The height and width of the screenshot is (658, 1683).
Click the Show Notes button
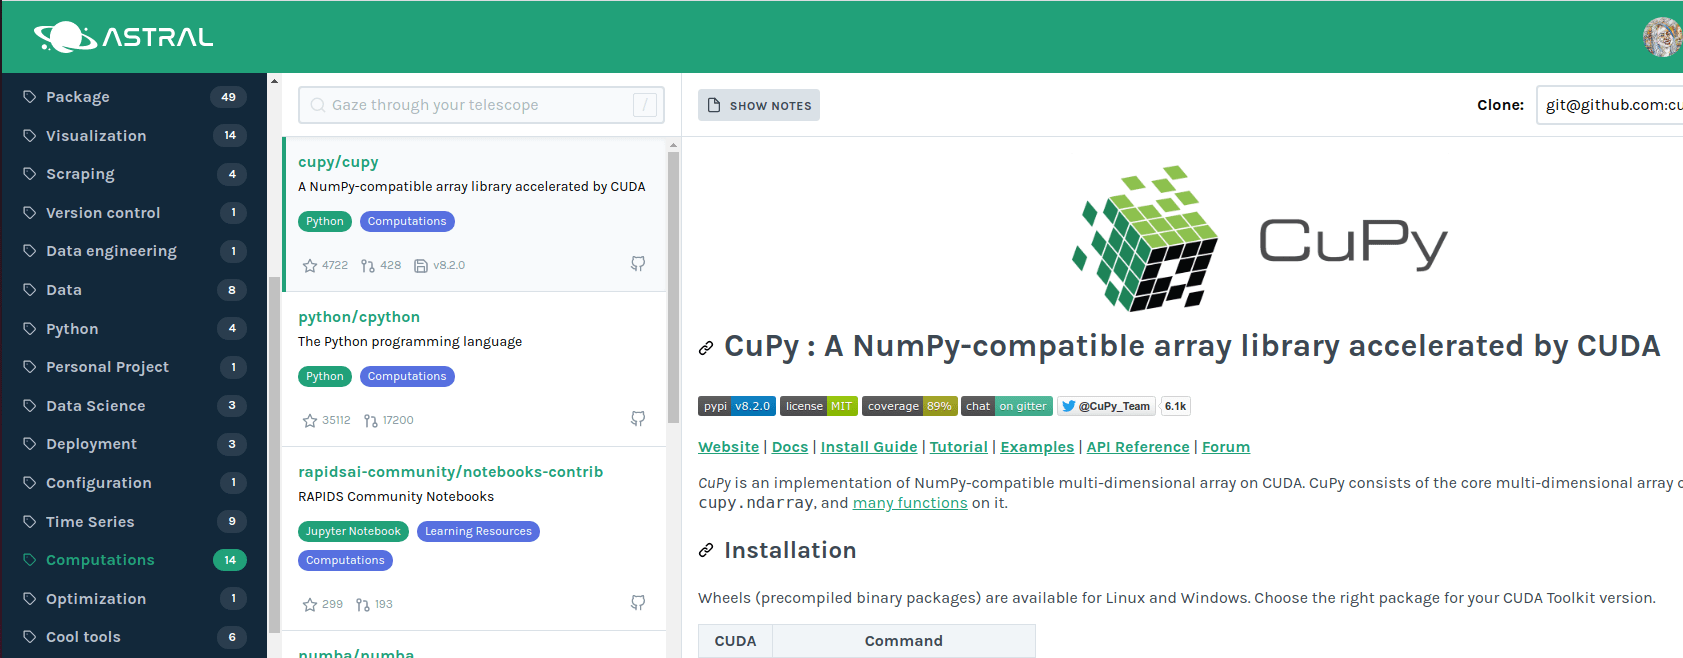[x=759, y=105]
